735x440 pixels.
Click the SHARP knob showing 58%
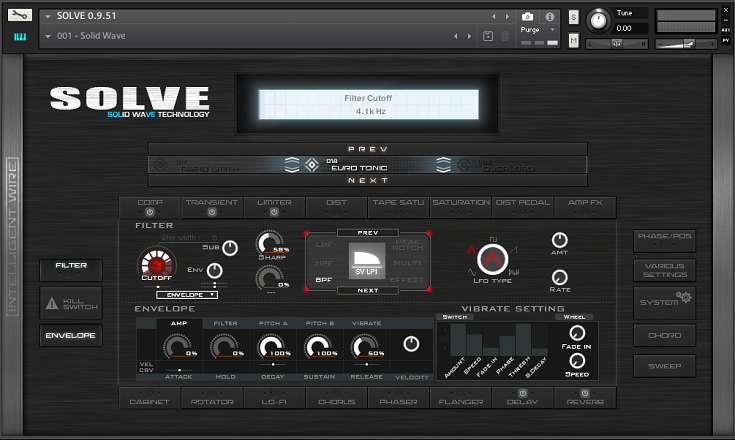tap(269, 243)
